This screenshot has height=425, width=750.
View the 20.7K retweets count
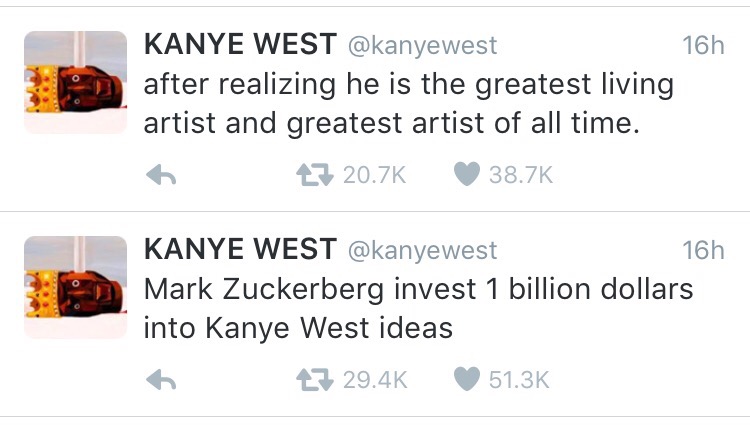[374, 175]
